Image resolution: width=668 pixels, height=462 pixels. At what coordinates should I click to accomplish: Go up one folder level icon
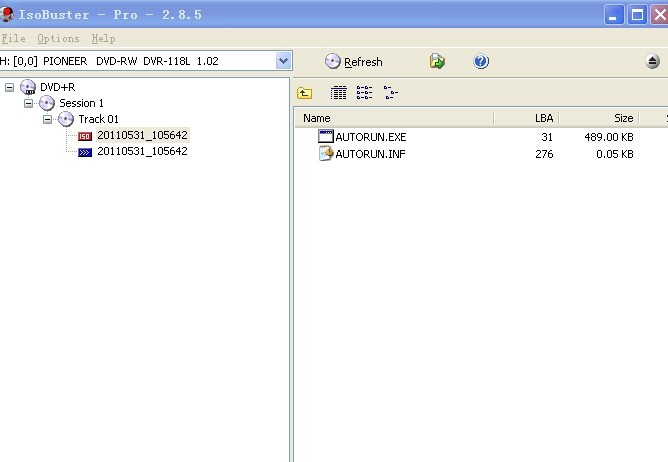305,93
